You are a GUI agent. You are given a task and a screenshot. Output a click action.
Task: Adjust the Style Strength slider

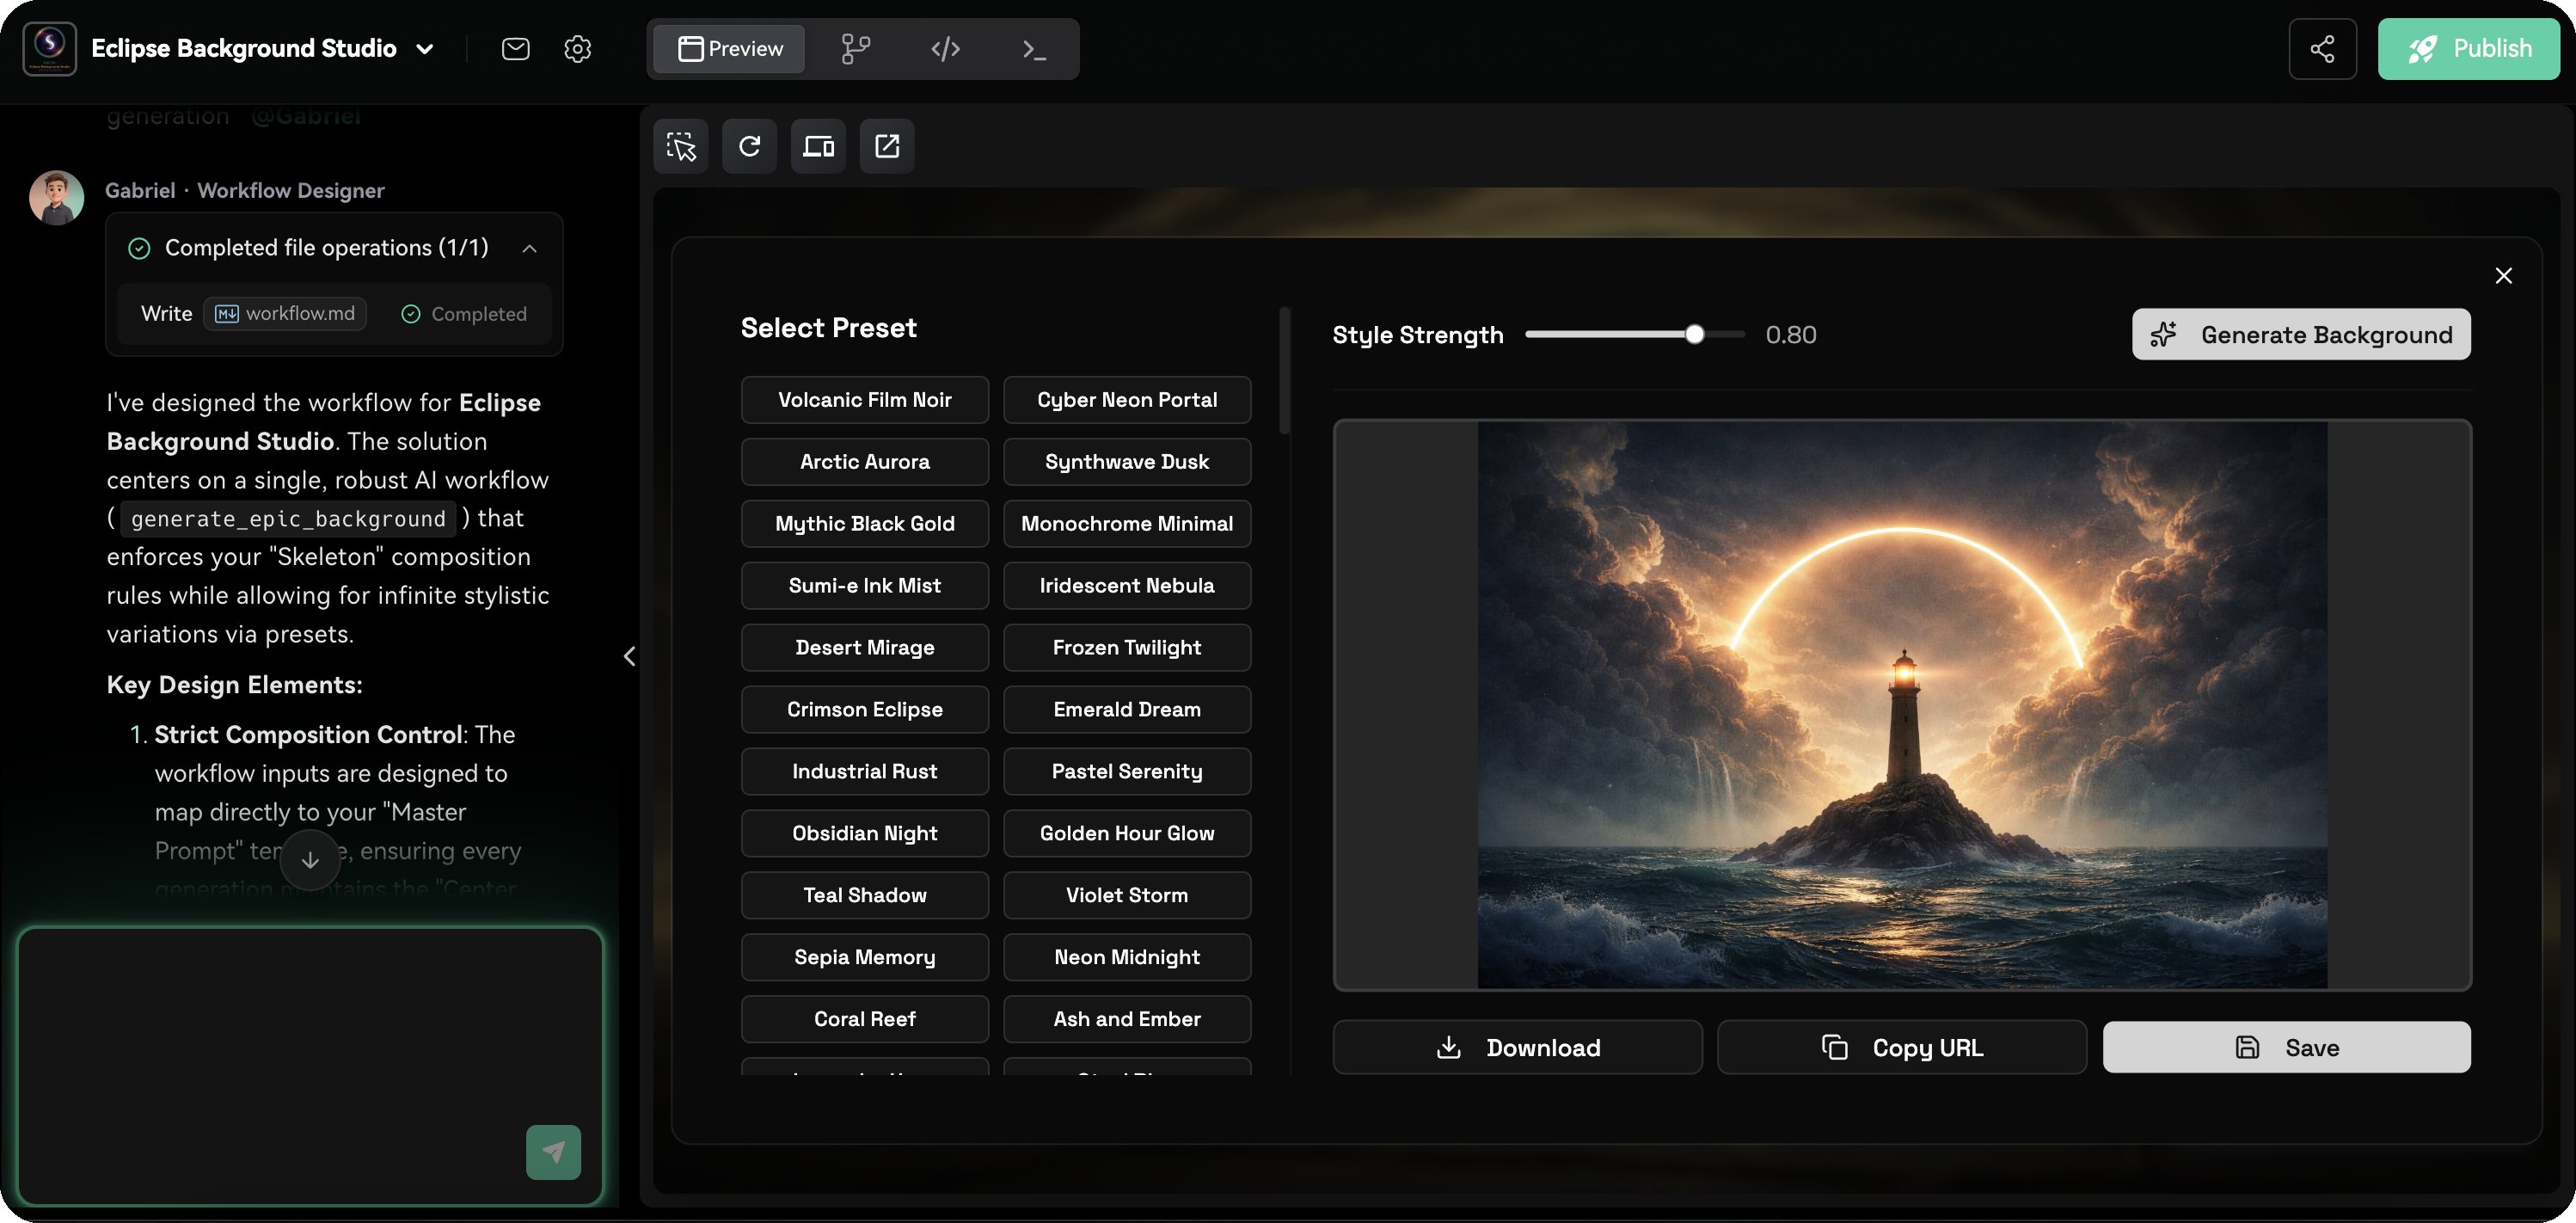1693,335
